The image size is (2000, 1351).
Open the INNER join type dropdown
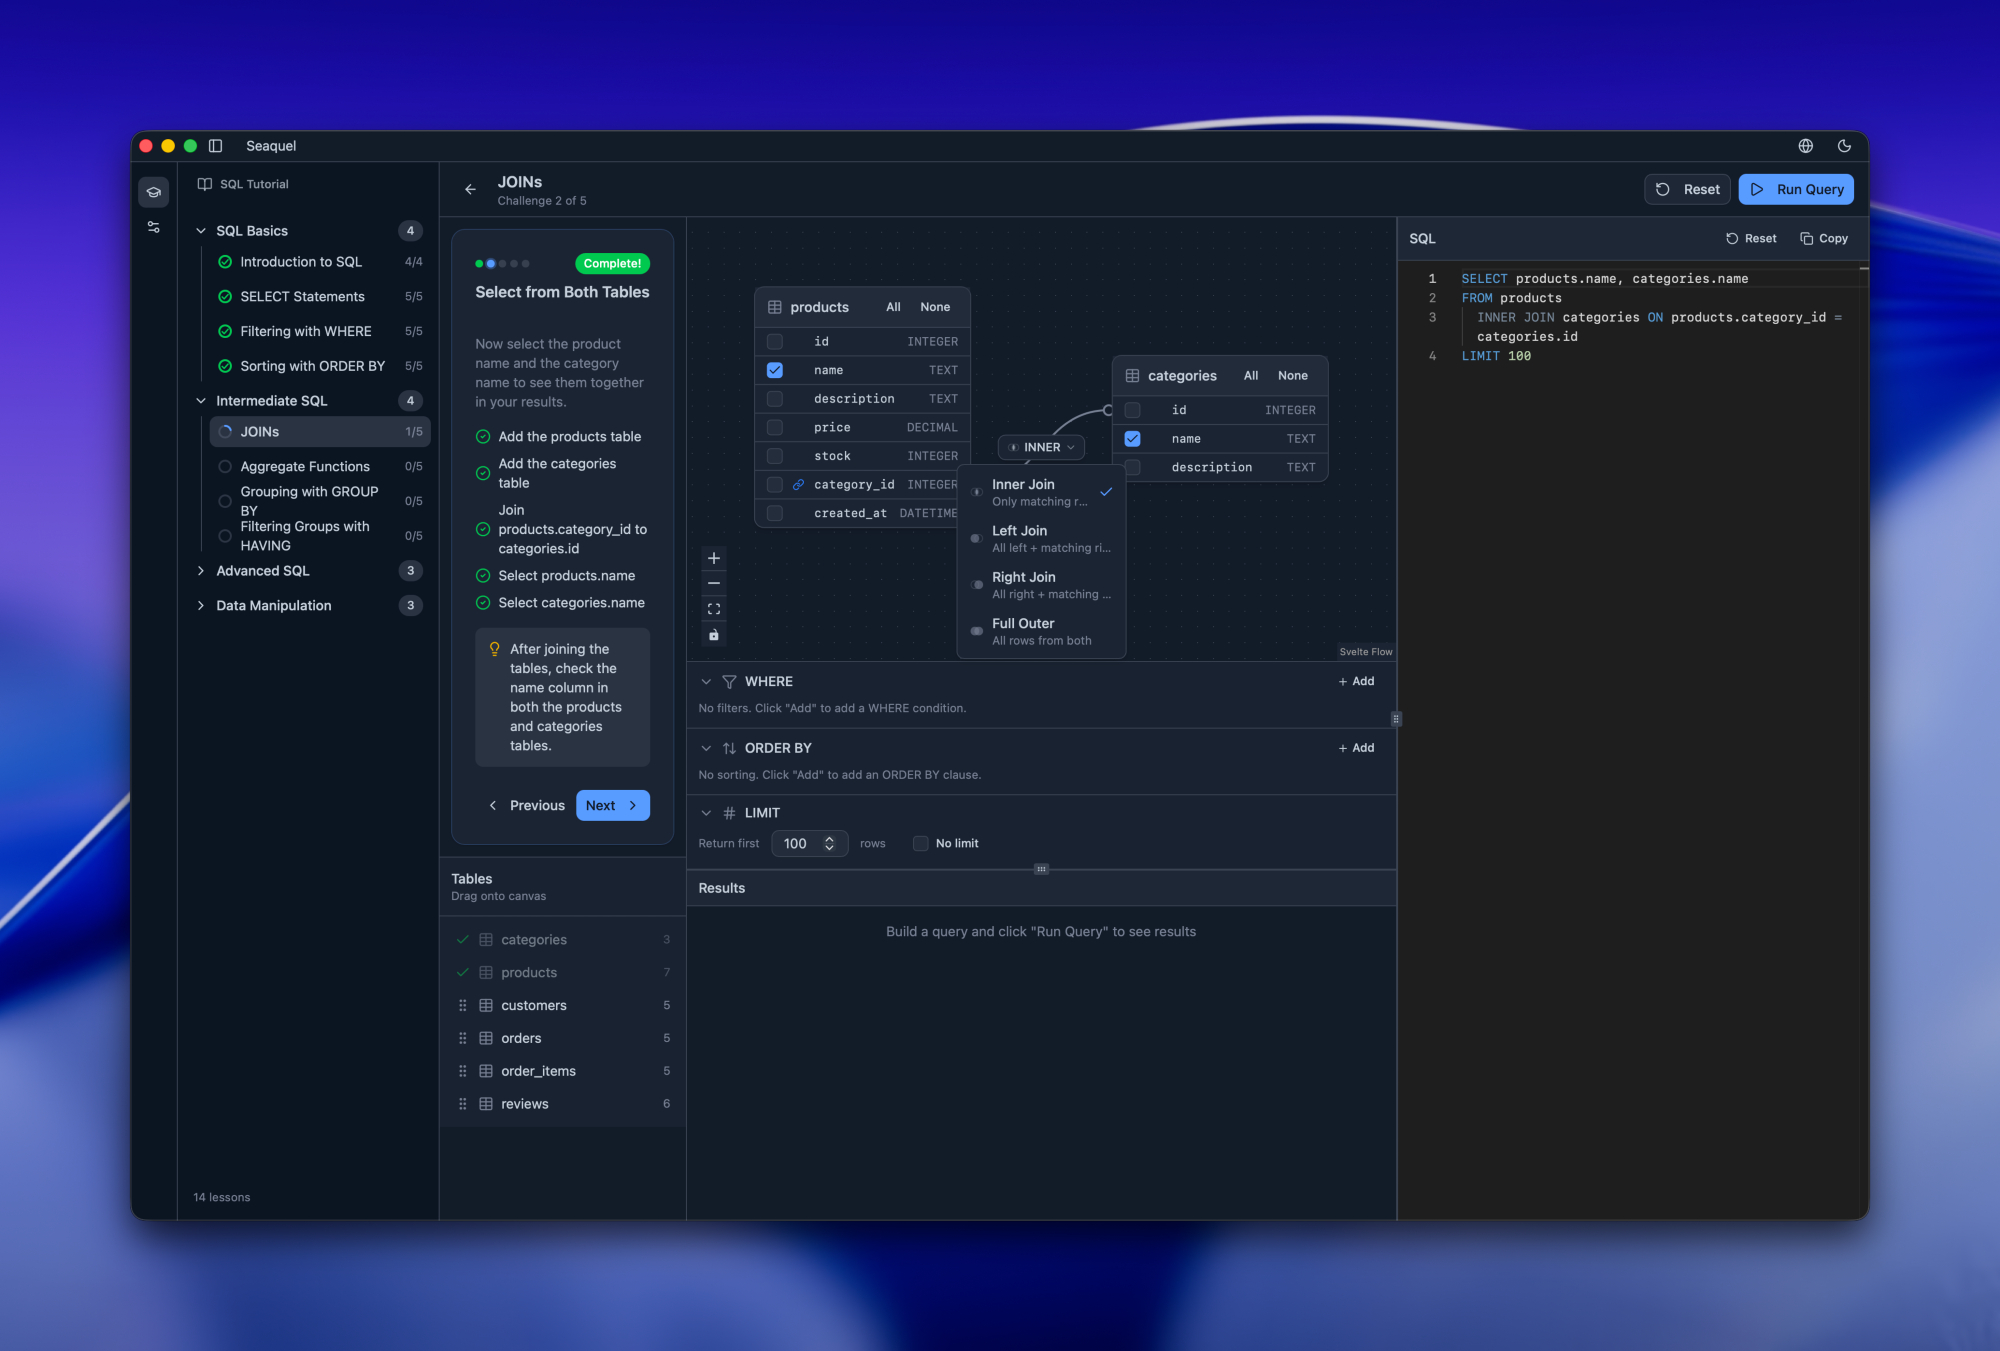pyautogui.click(x=1041, y=448)
